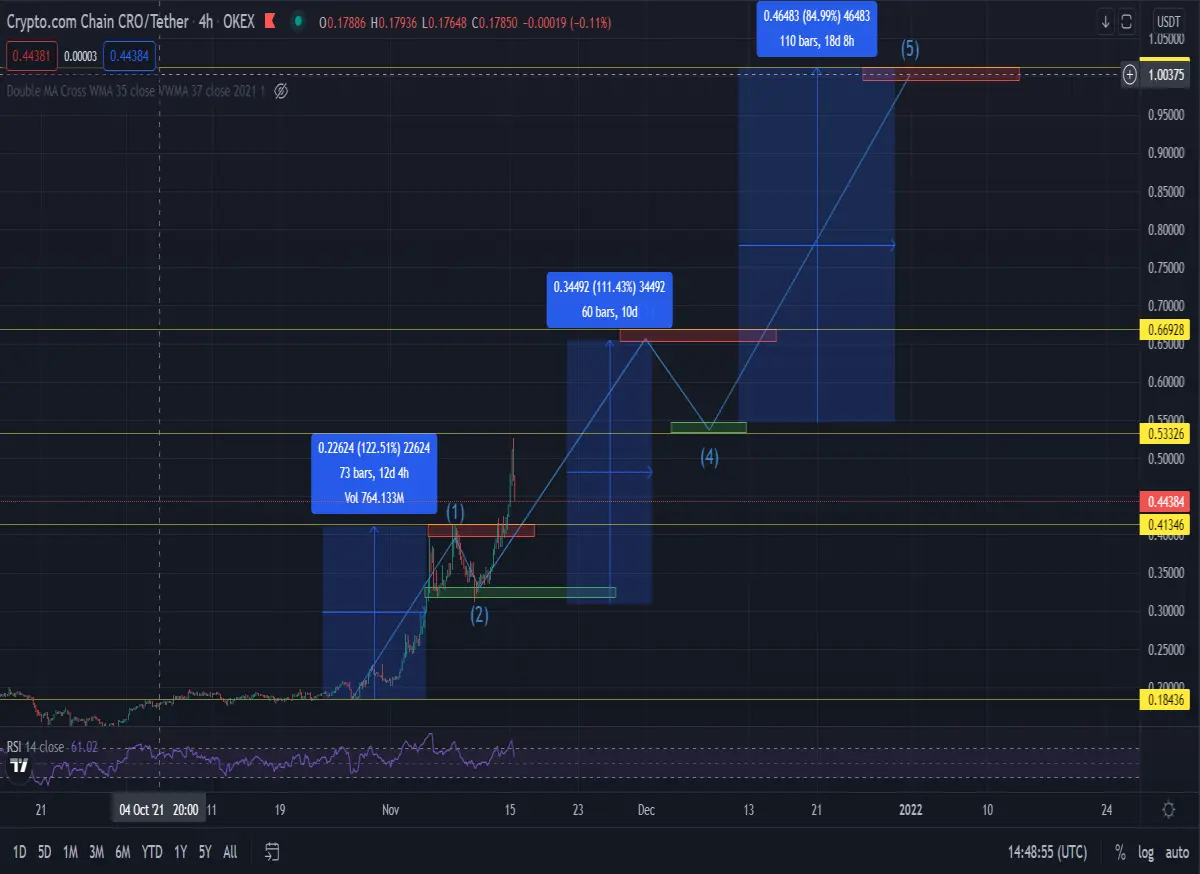
Task: Click the plus icon beside 1.00375
Action: [x=1130, y=74]
